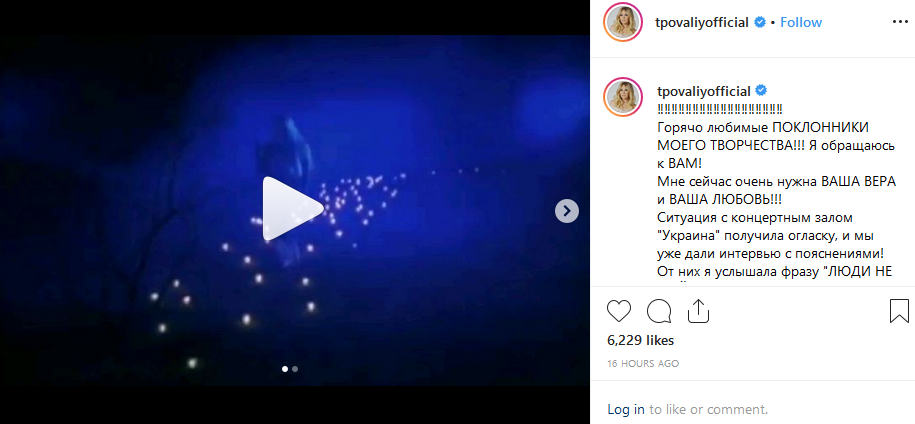
Task: Play the concert video
Action: 292,209
